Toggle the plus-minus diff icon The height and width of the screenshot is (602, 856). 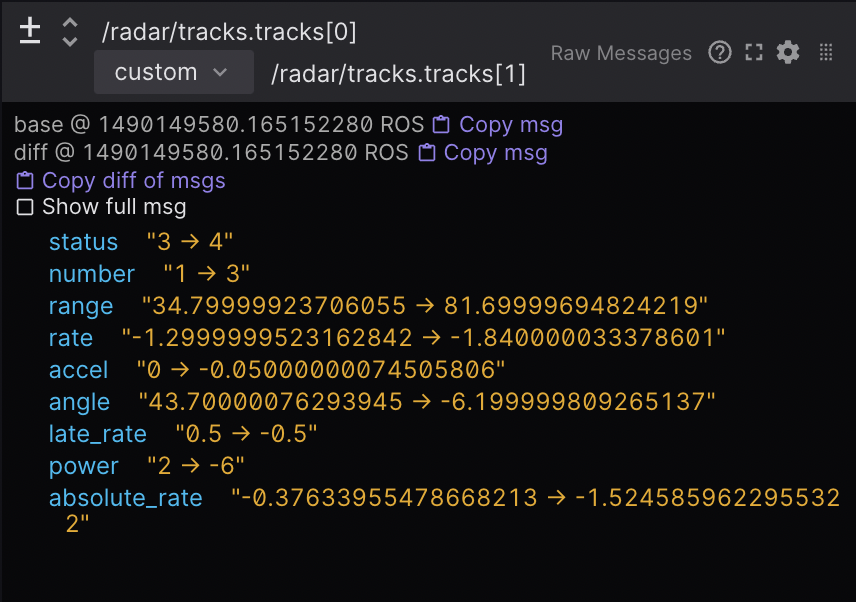pos(29,31)
